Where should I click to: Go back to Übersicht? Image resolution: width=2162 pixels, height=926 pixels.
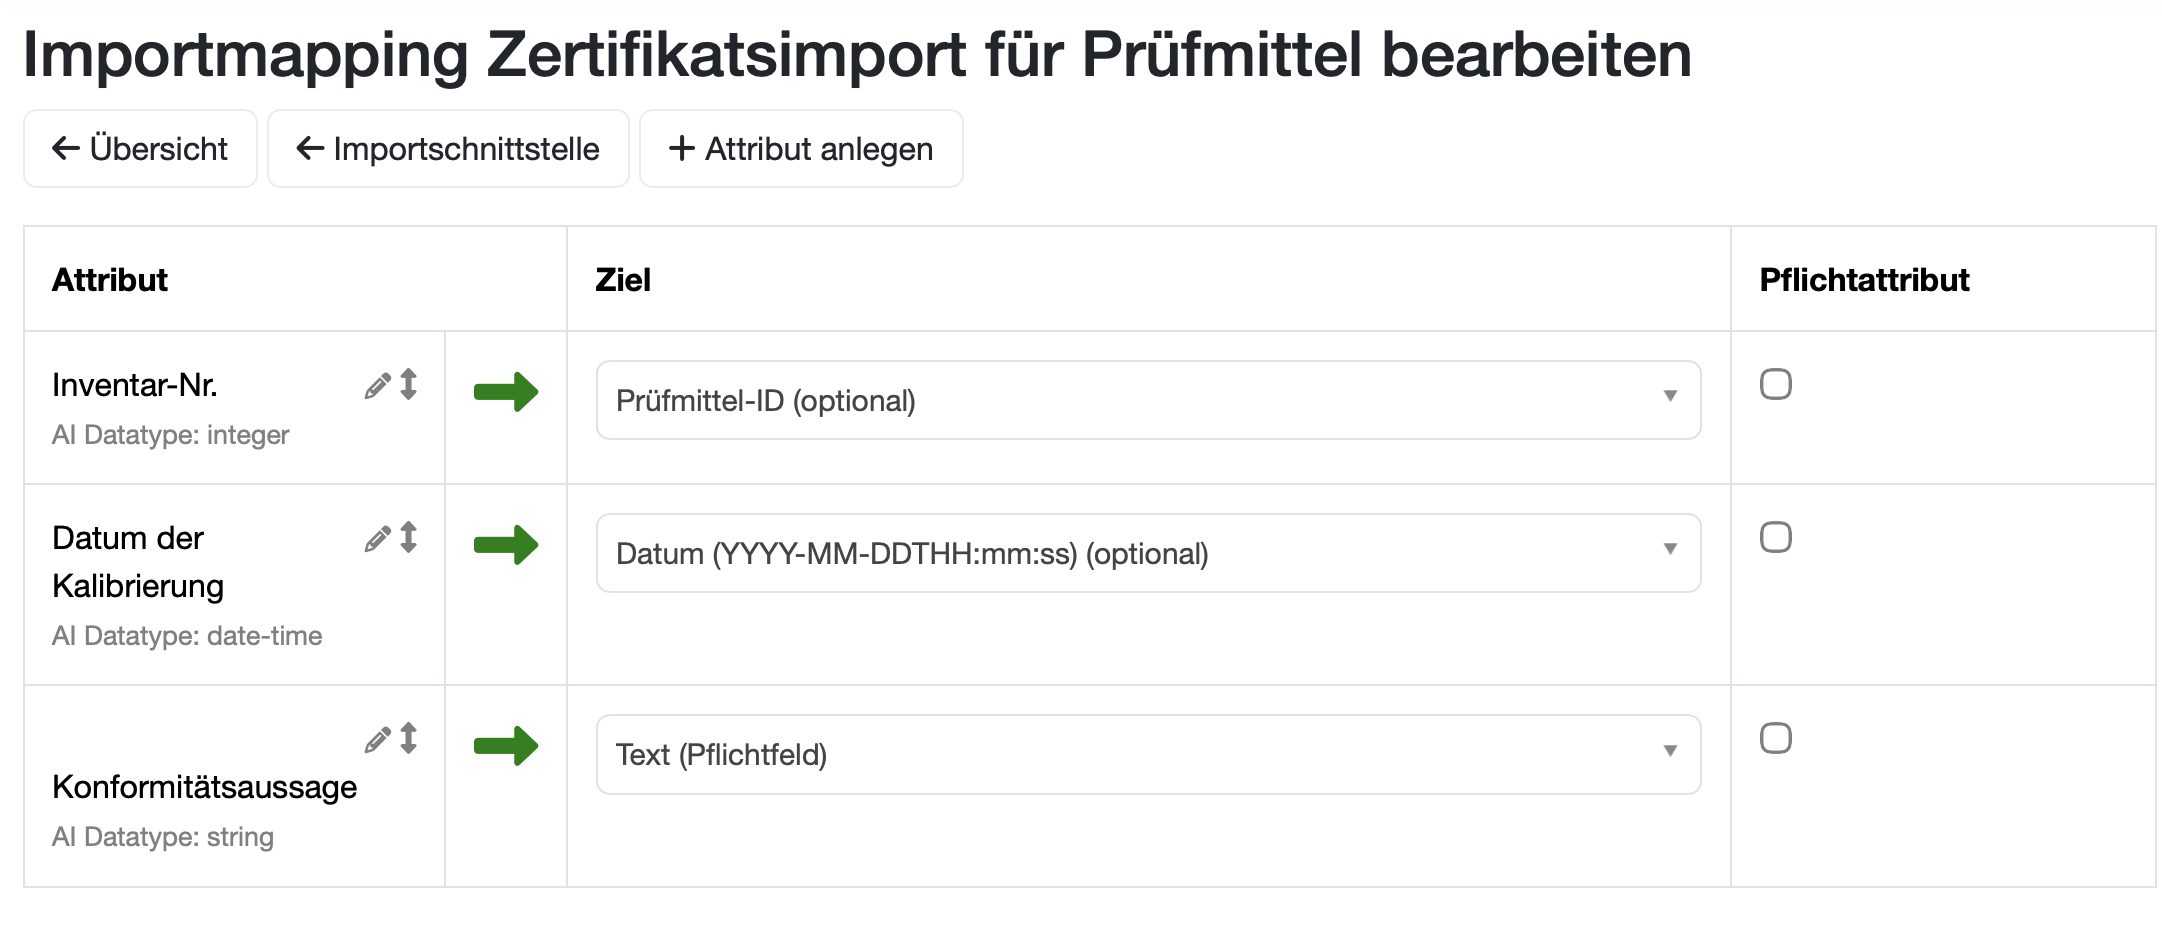[x=140, y=149]
